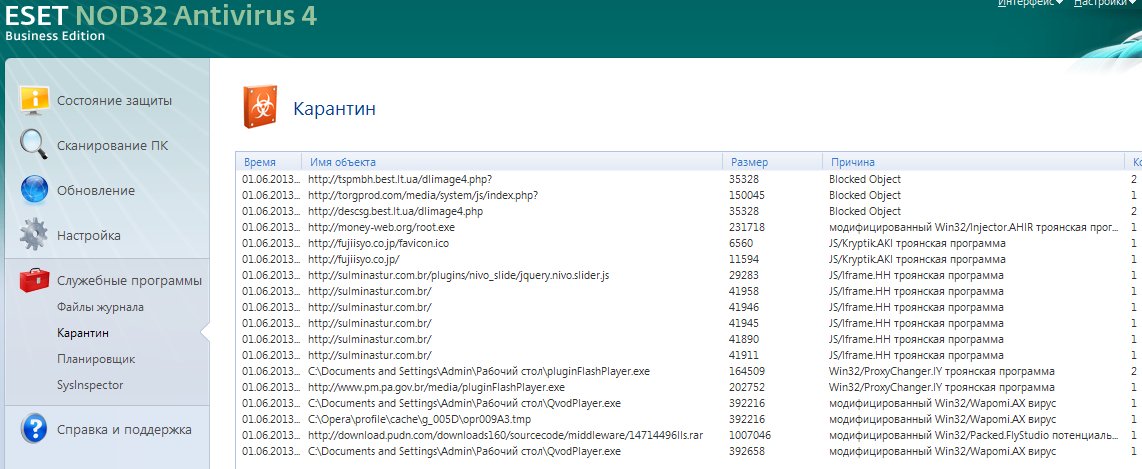Open the Планировщик submenu item
Viewport: 1142px width, 469px height.
pos(96,359)
